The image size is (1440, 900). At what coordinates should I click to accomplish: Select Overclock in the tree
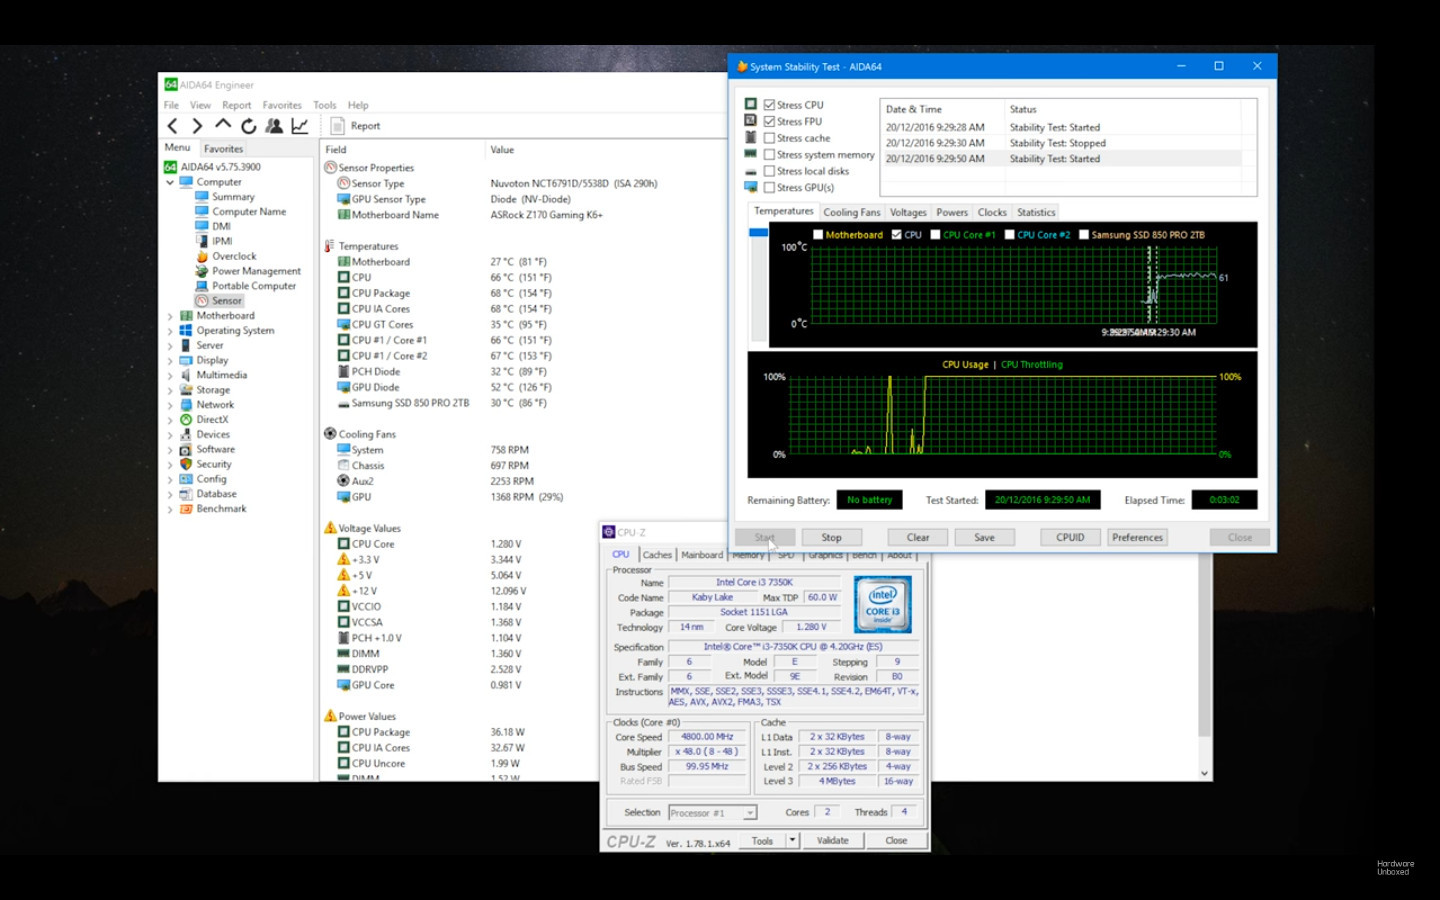(x=234, y=256)
